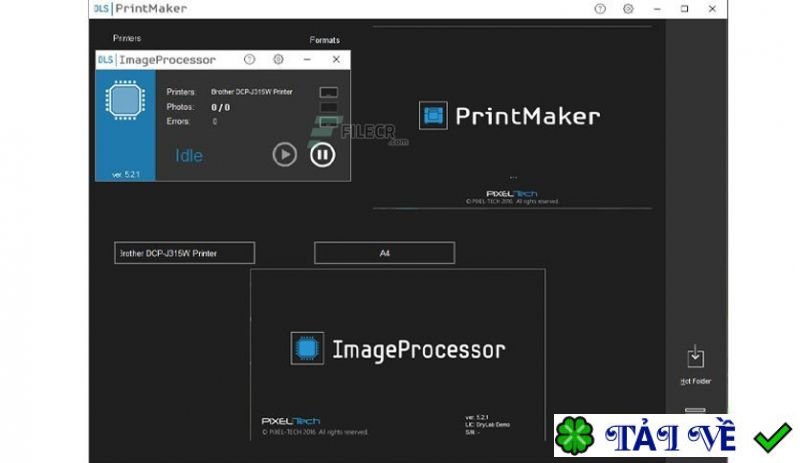Click the DLS logo in the ImageProcessor title bar

coord(105,60)
